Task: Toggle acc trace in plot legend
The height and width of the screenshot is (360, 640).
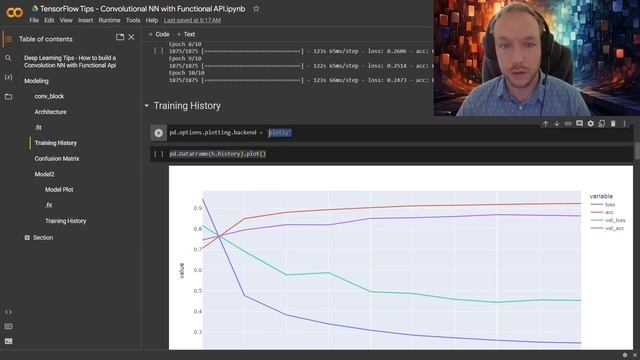Action: tap(602, 212)
